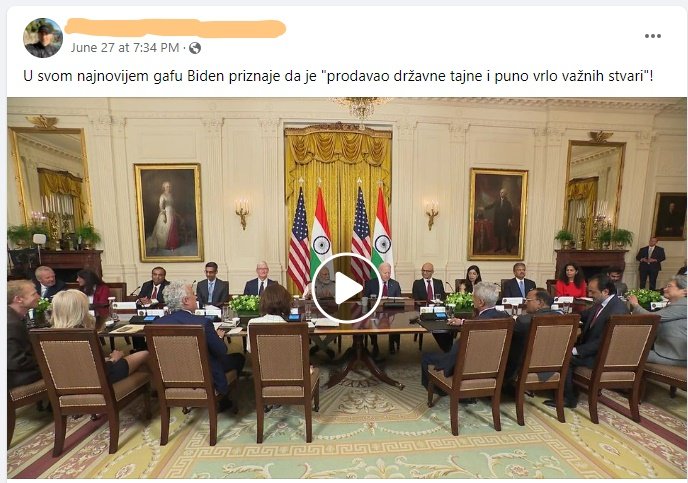Click the George Washington portrait painting
The height and width of the screenshot is (483, 688).
tap(498, 214)
